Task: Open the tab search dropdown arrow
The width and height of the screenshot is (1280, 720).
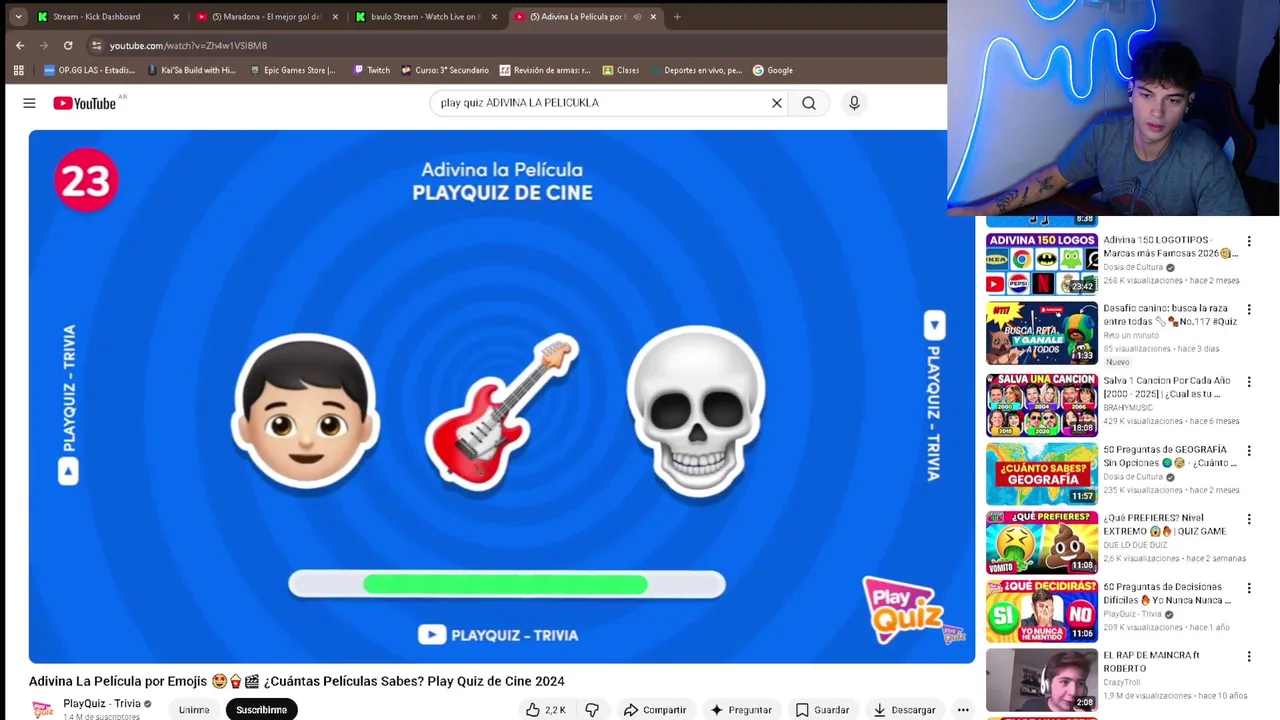Action: tap(18, 16)
